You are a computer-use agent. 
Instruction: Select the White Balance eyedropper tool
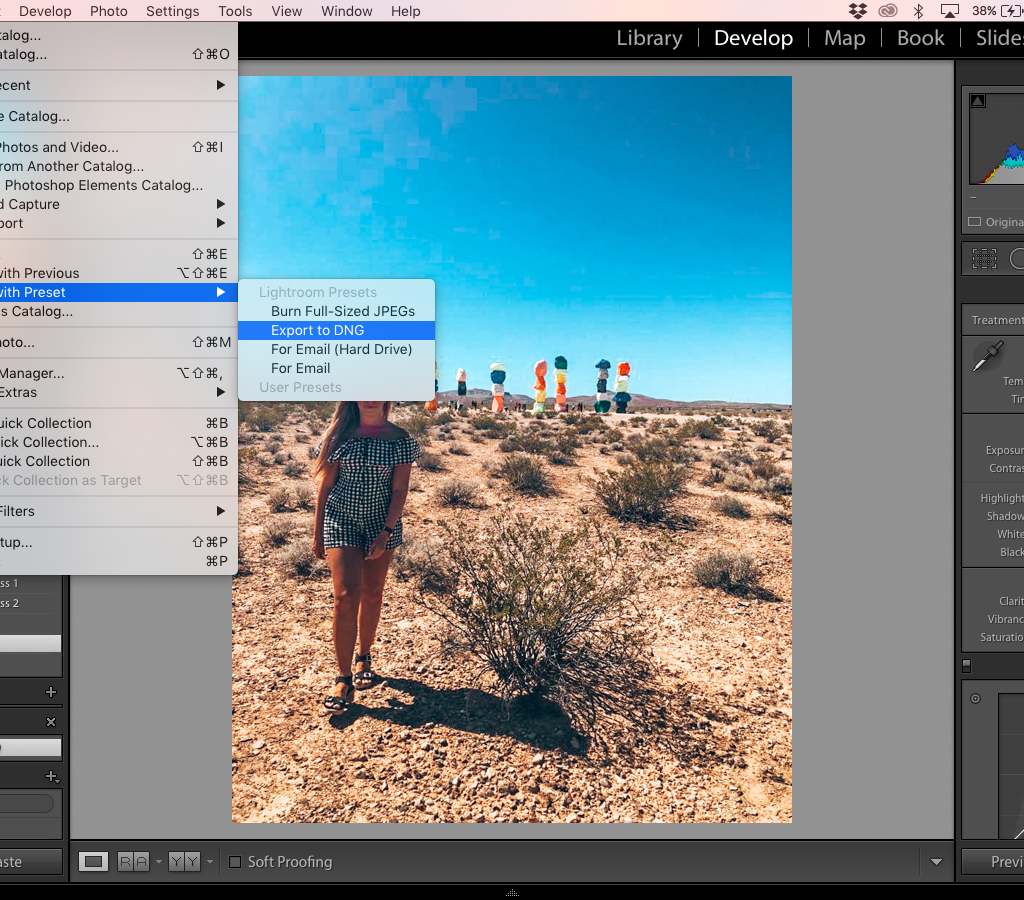(986, 355)
